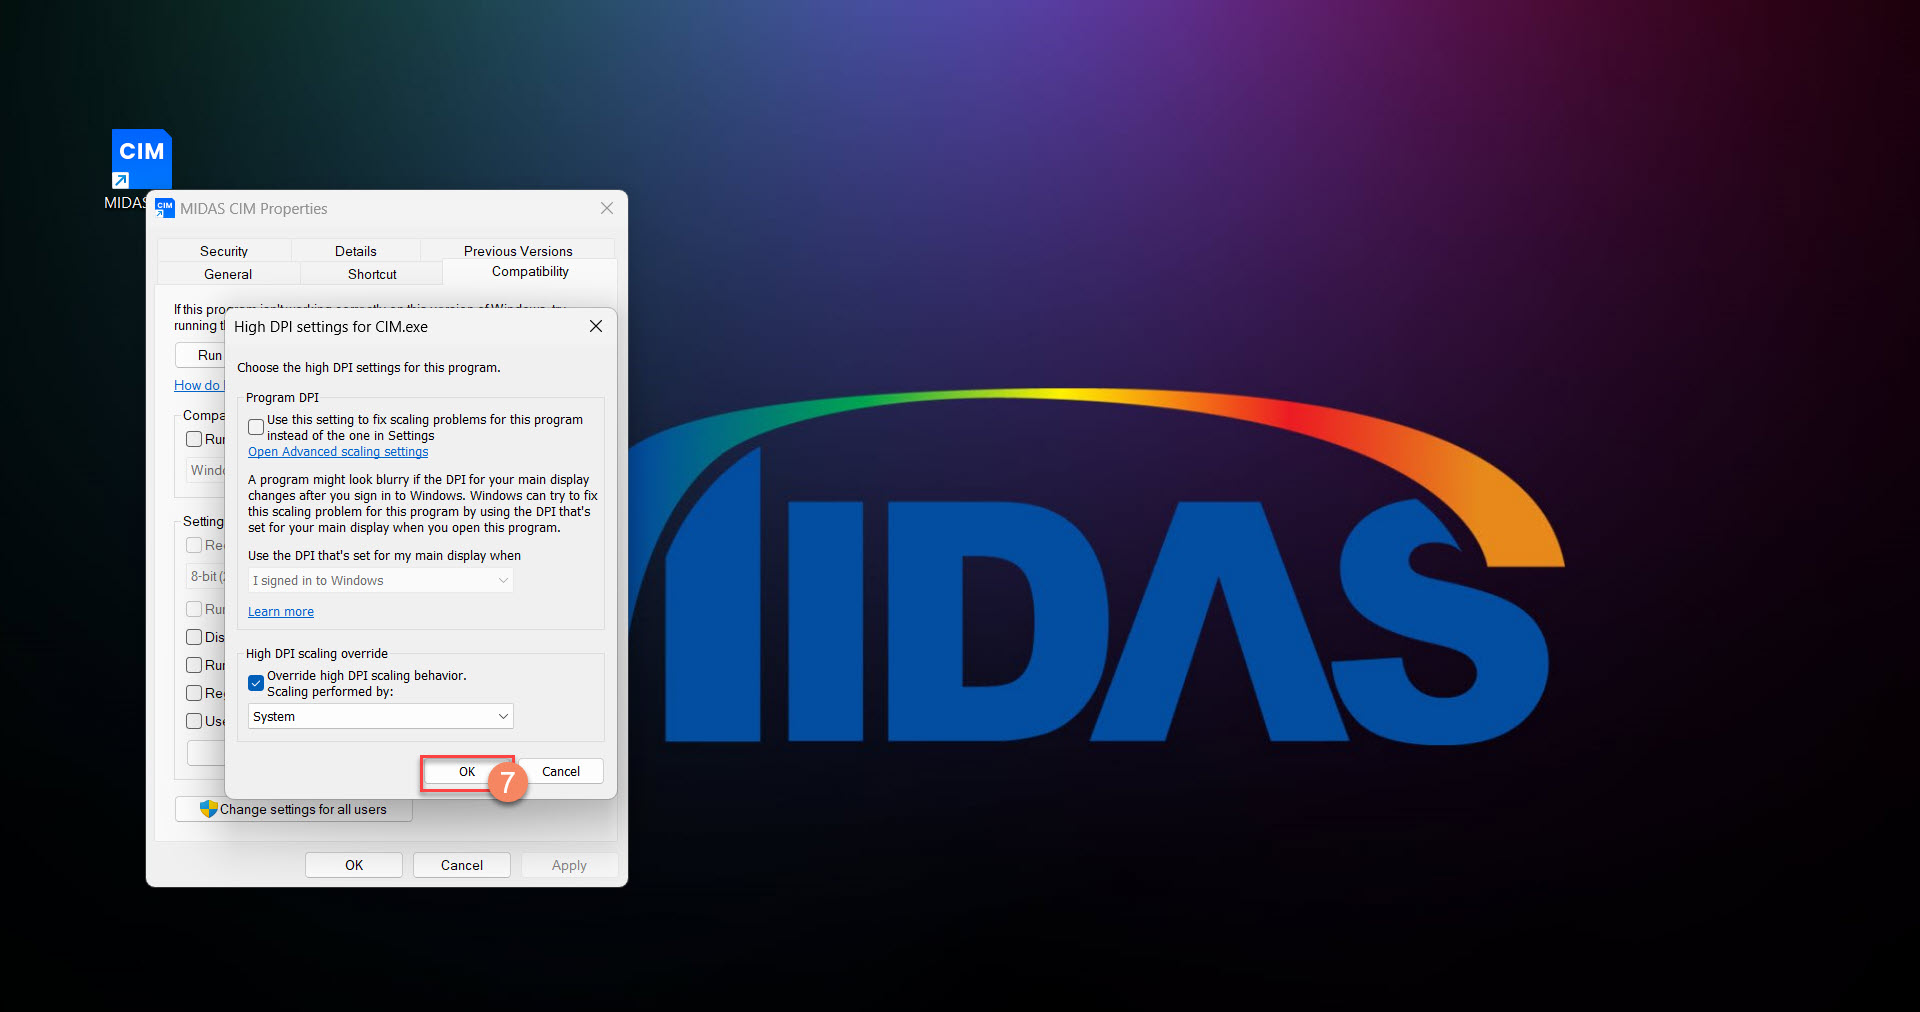This screenshot has width=1920, height=1012.
Task: Click 'MIDAS CIM Properties' title text
Action: tap(254, 209)
